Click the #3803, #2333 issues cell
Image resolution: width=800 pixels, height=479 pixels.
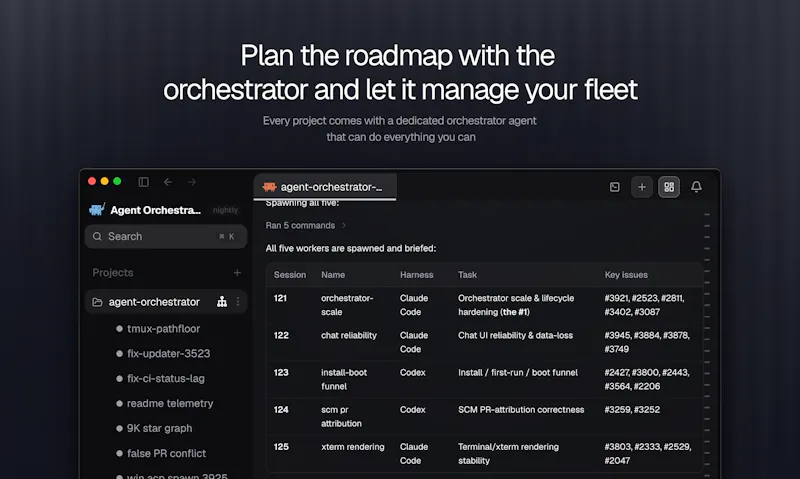648,454
